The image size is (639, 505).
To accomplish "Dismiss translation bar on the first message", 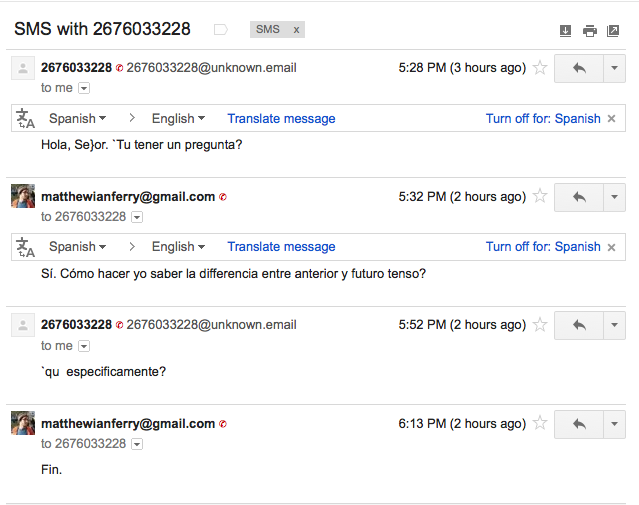I will click(x=611, y=118).
